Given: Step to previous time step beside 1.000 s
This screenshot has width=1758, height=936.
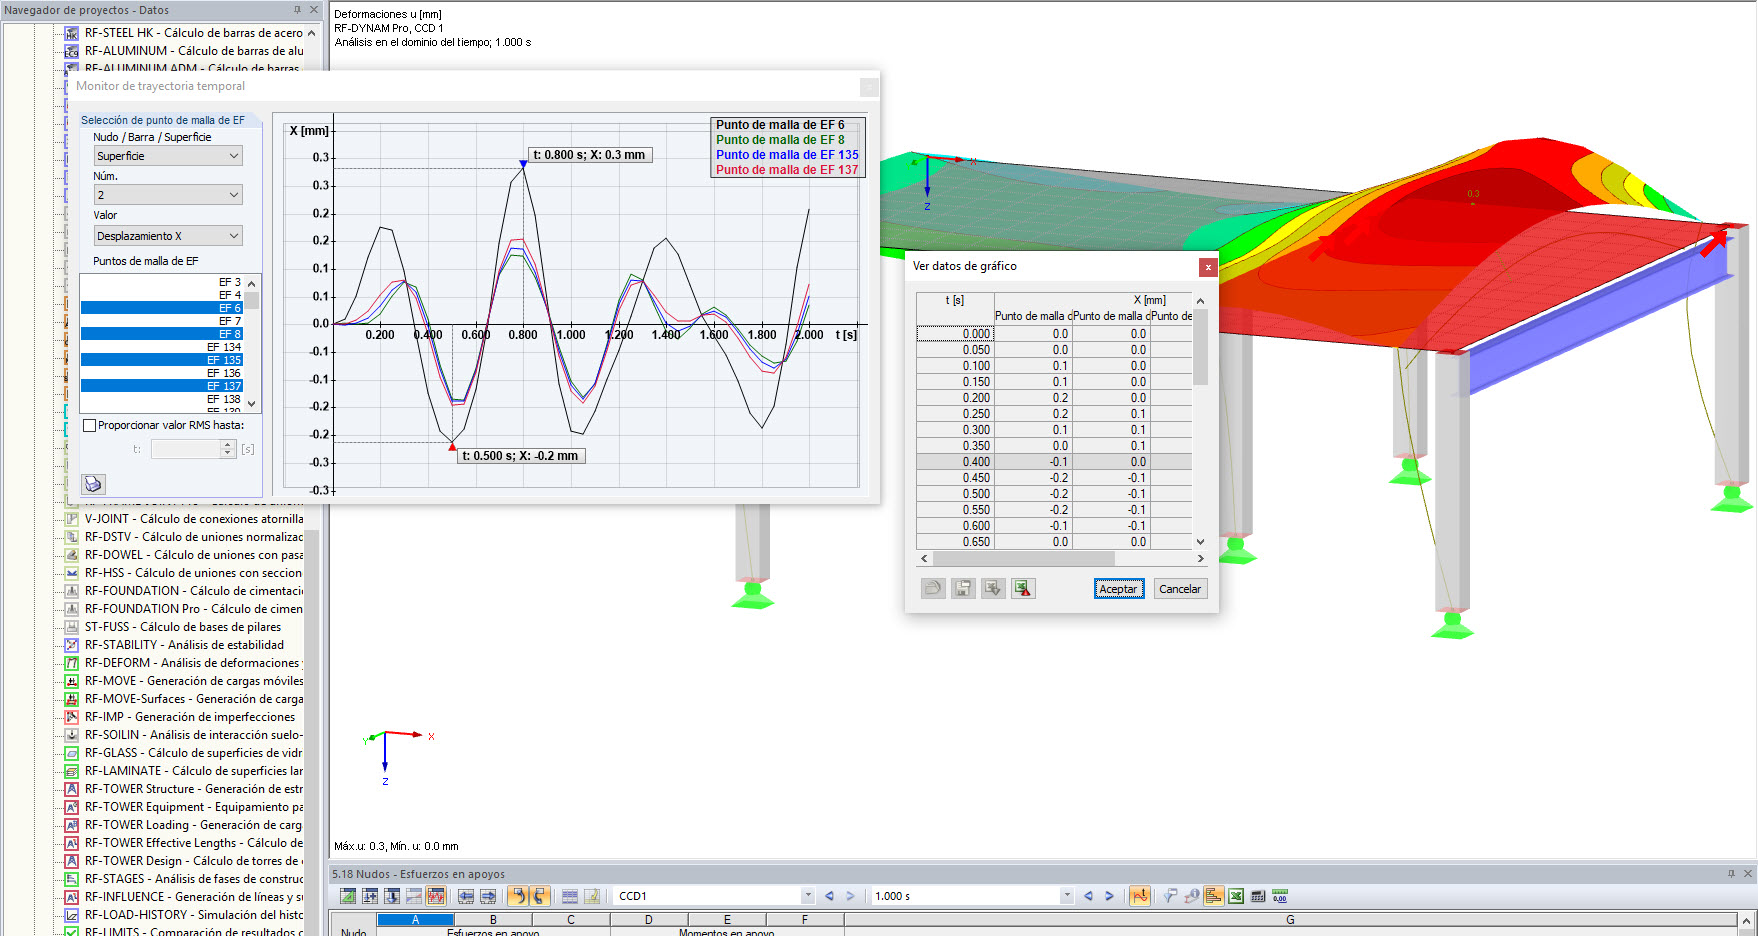Looking at the screenshot, I should (x=1088, y=896).
